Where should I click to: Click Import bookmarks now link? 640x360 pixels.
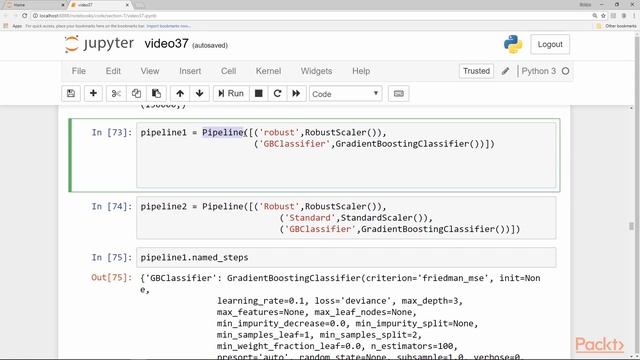click(168, 26)
